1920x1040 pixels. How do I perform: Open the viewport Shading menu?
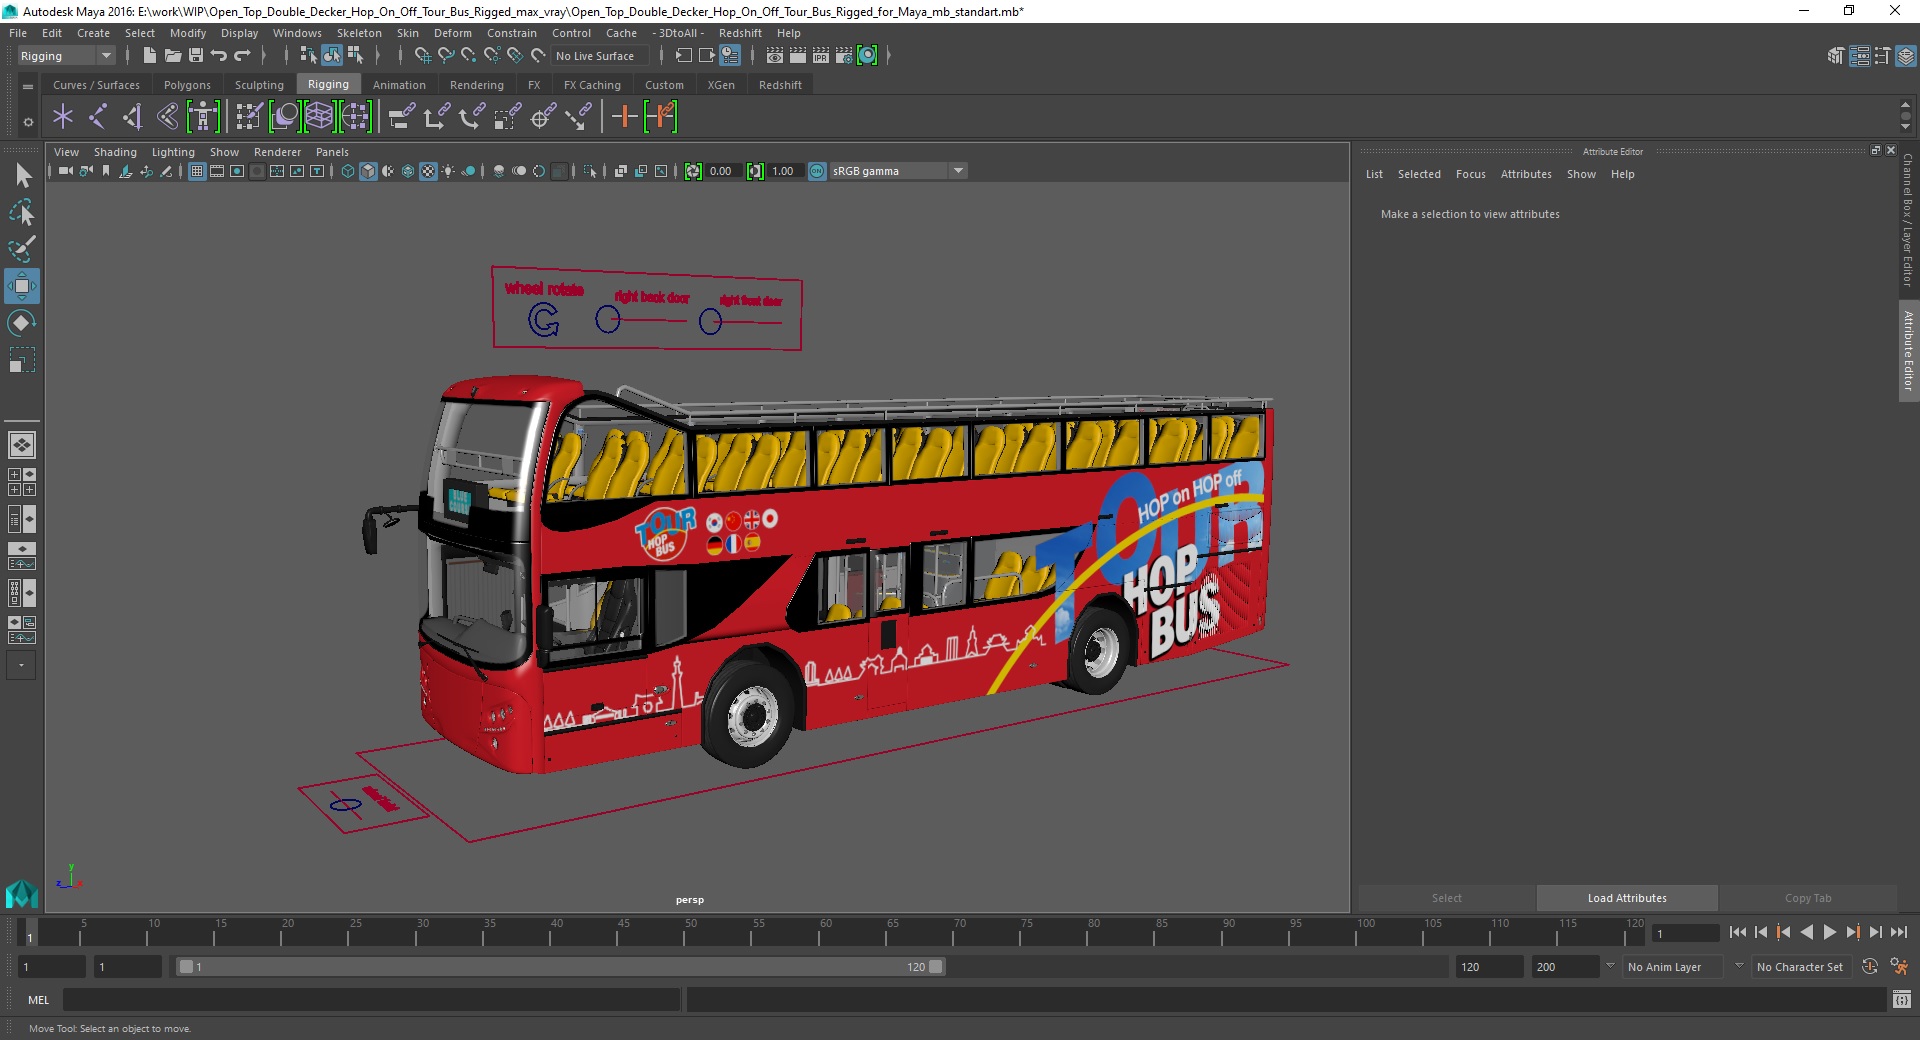pyautogui.click(x=115, y=152)
